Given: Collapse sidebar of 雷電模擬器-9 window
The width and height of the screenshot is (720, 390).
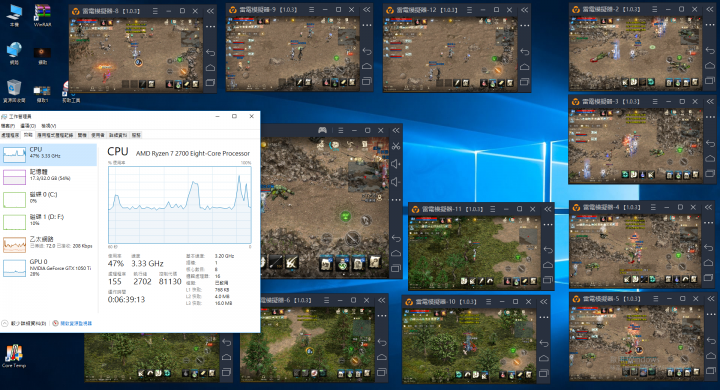Looking at the screenshot, I should click(367, 10).
